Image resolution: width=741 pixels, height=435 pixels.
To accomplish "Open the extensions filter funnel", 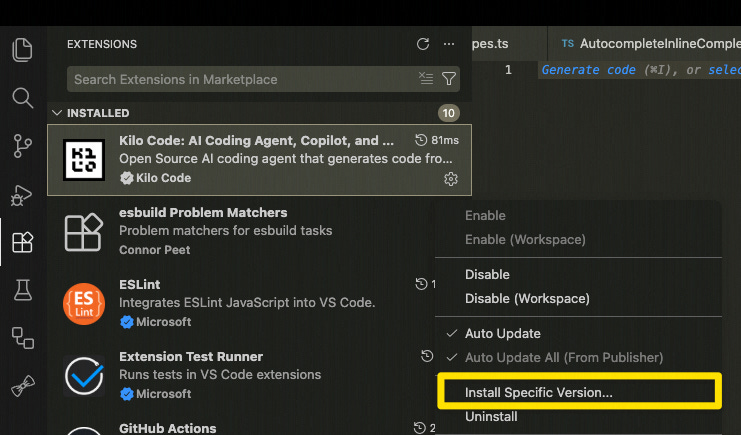I will coord(448,78).
